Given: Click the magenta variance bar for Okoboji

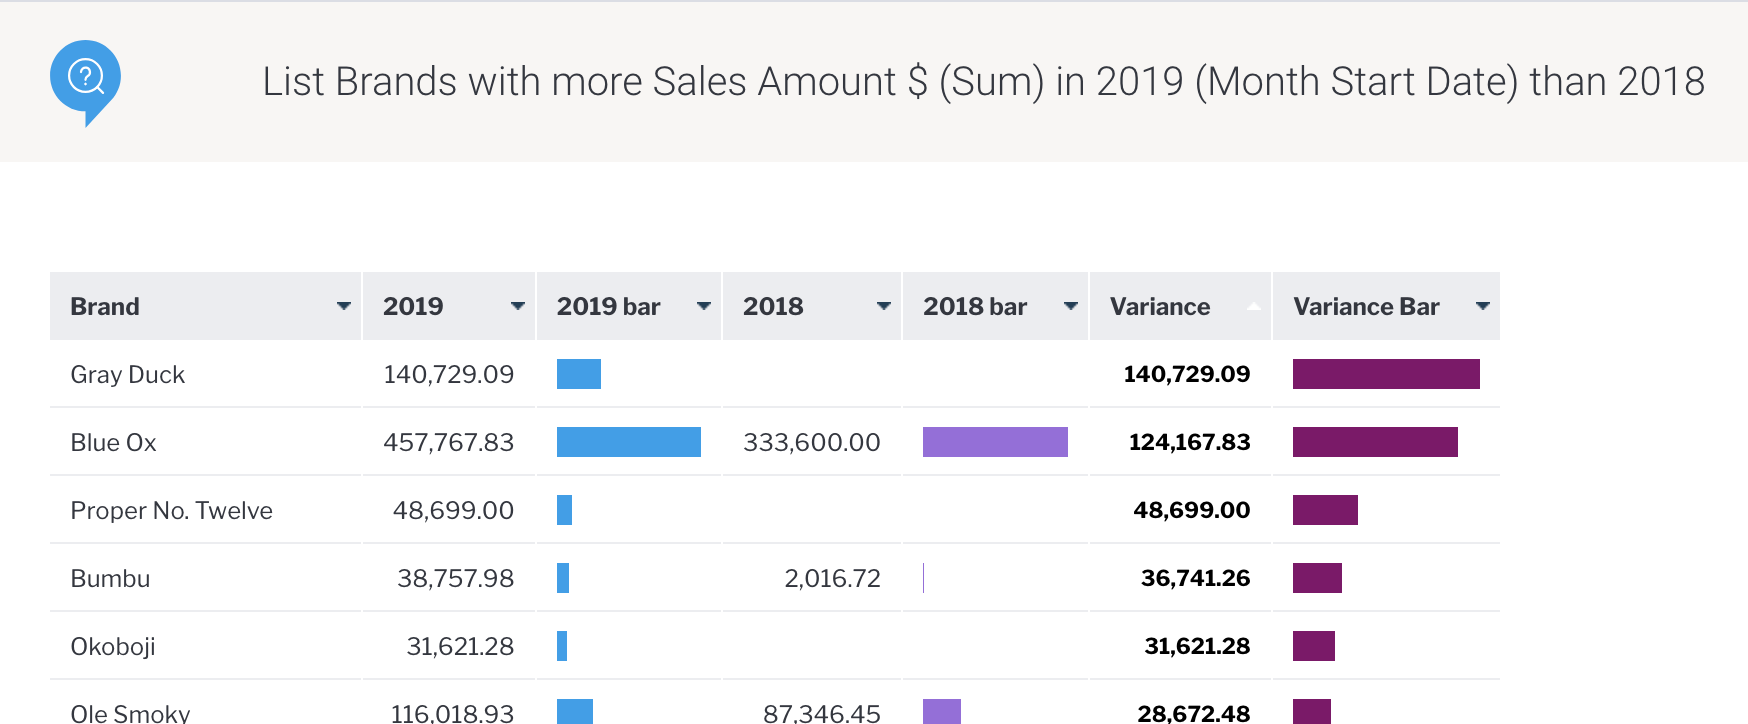Looking at the screenshot, I should [1314, 646].
